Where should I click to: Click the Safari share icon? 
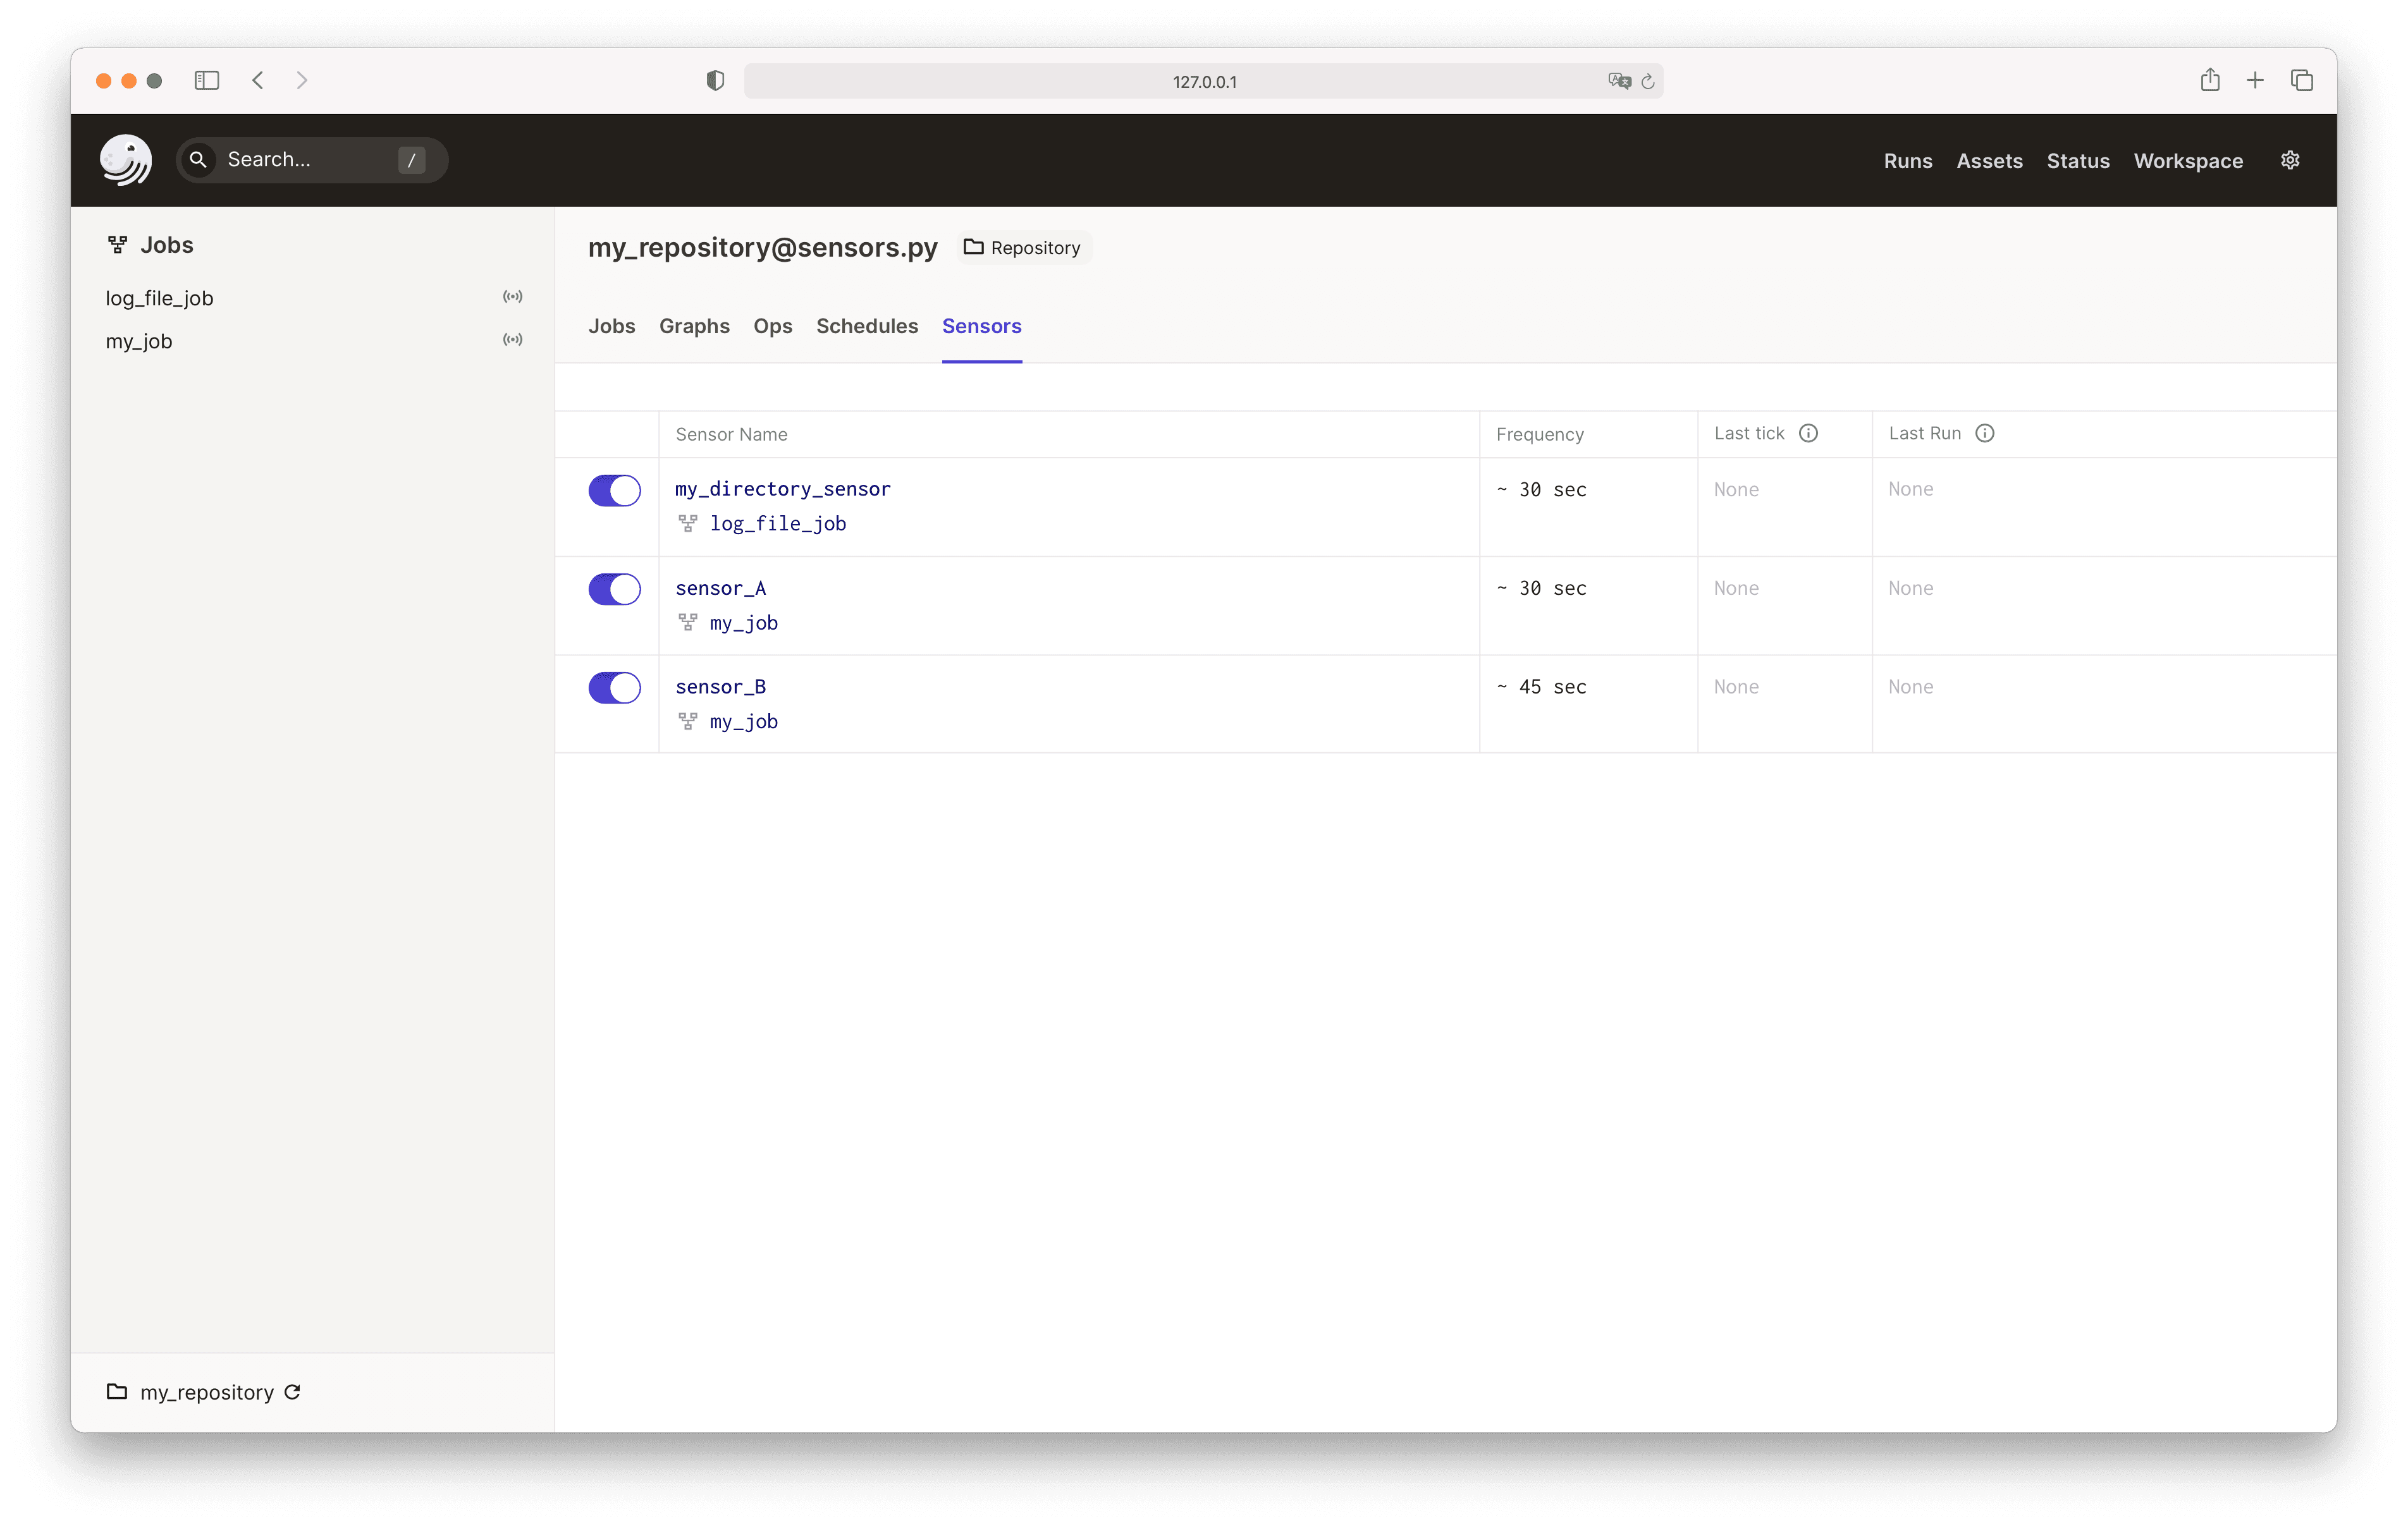point(2210,81)
